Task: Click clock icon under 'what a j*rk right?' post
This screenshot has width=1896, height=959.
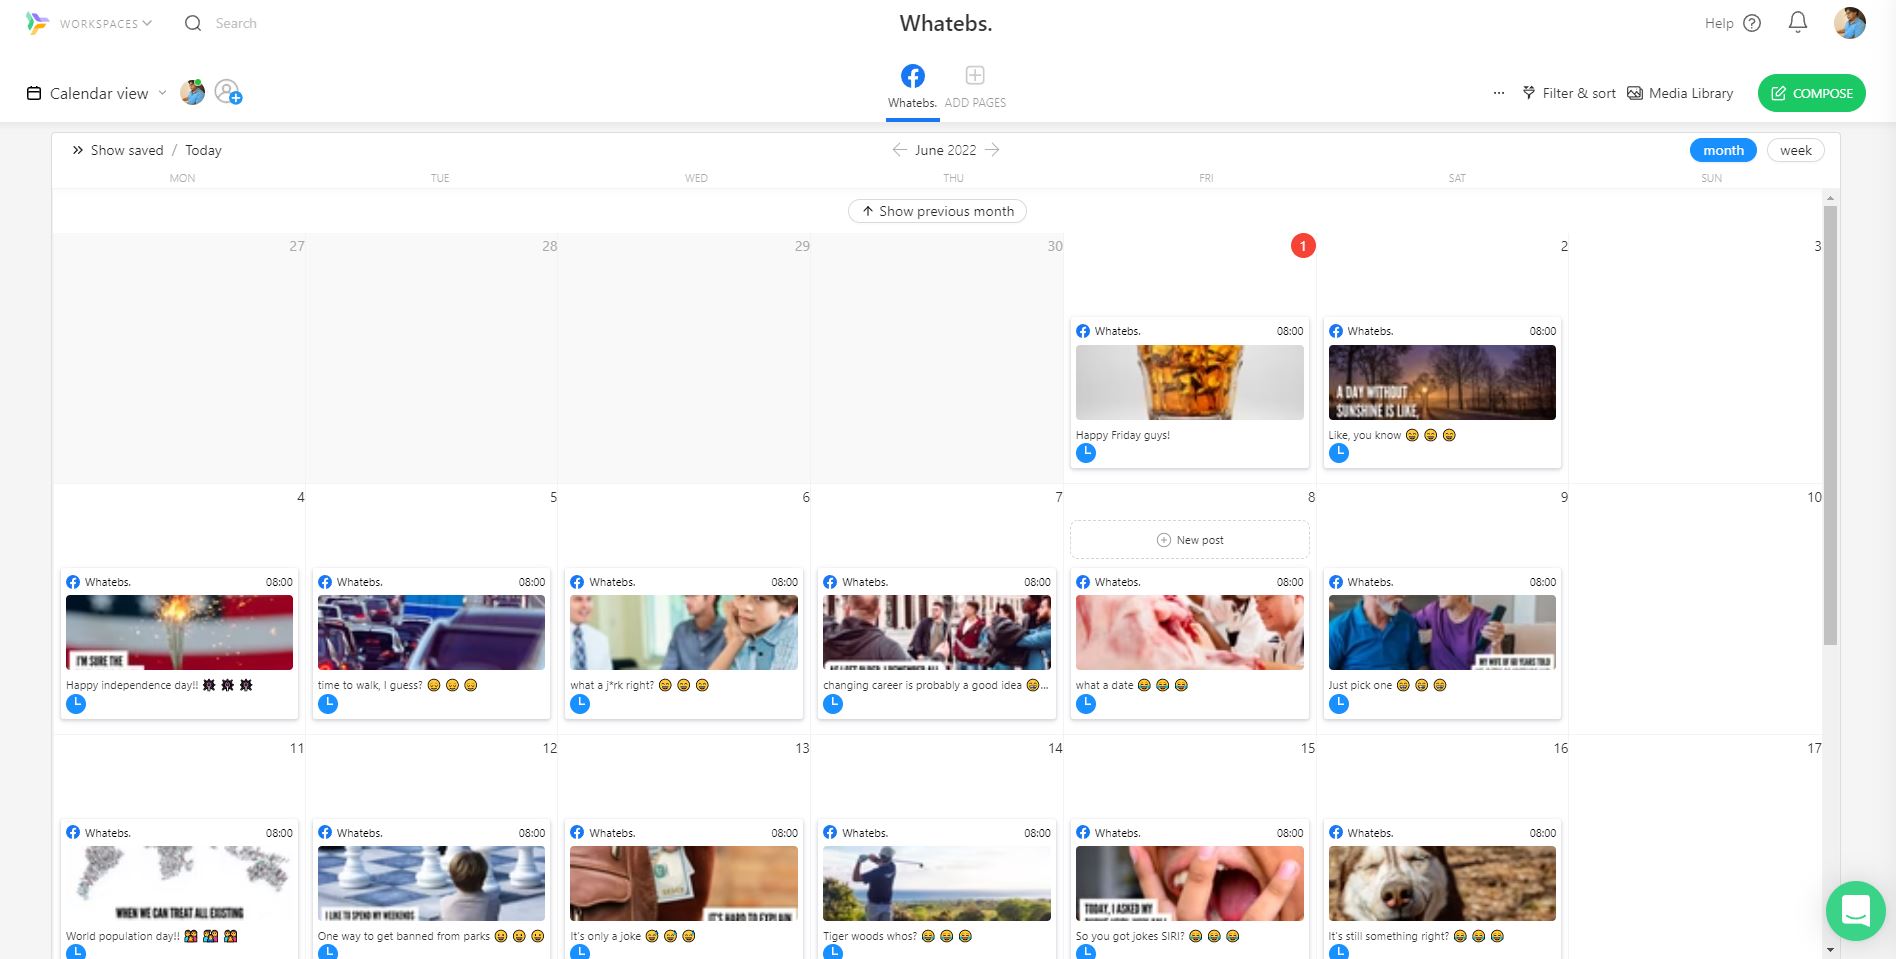Action: [x=580, y=704]
